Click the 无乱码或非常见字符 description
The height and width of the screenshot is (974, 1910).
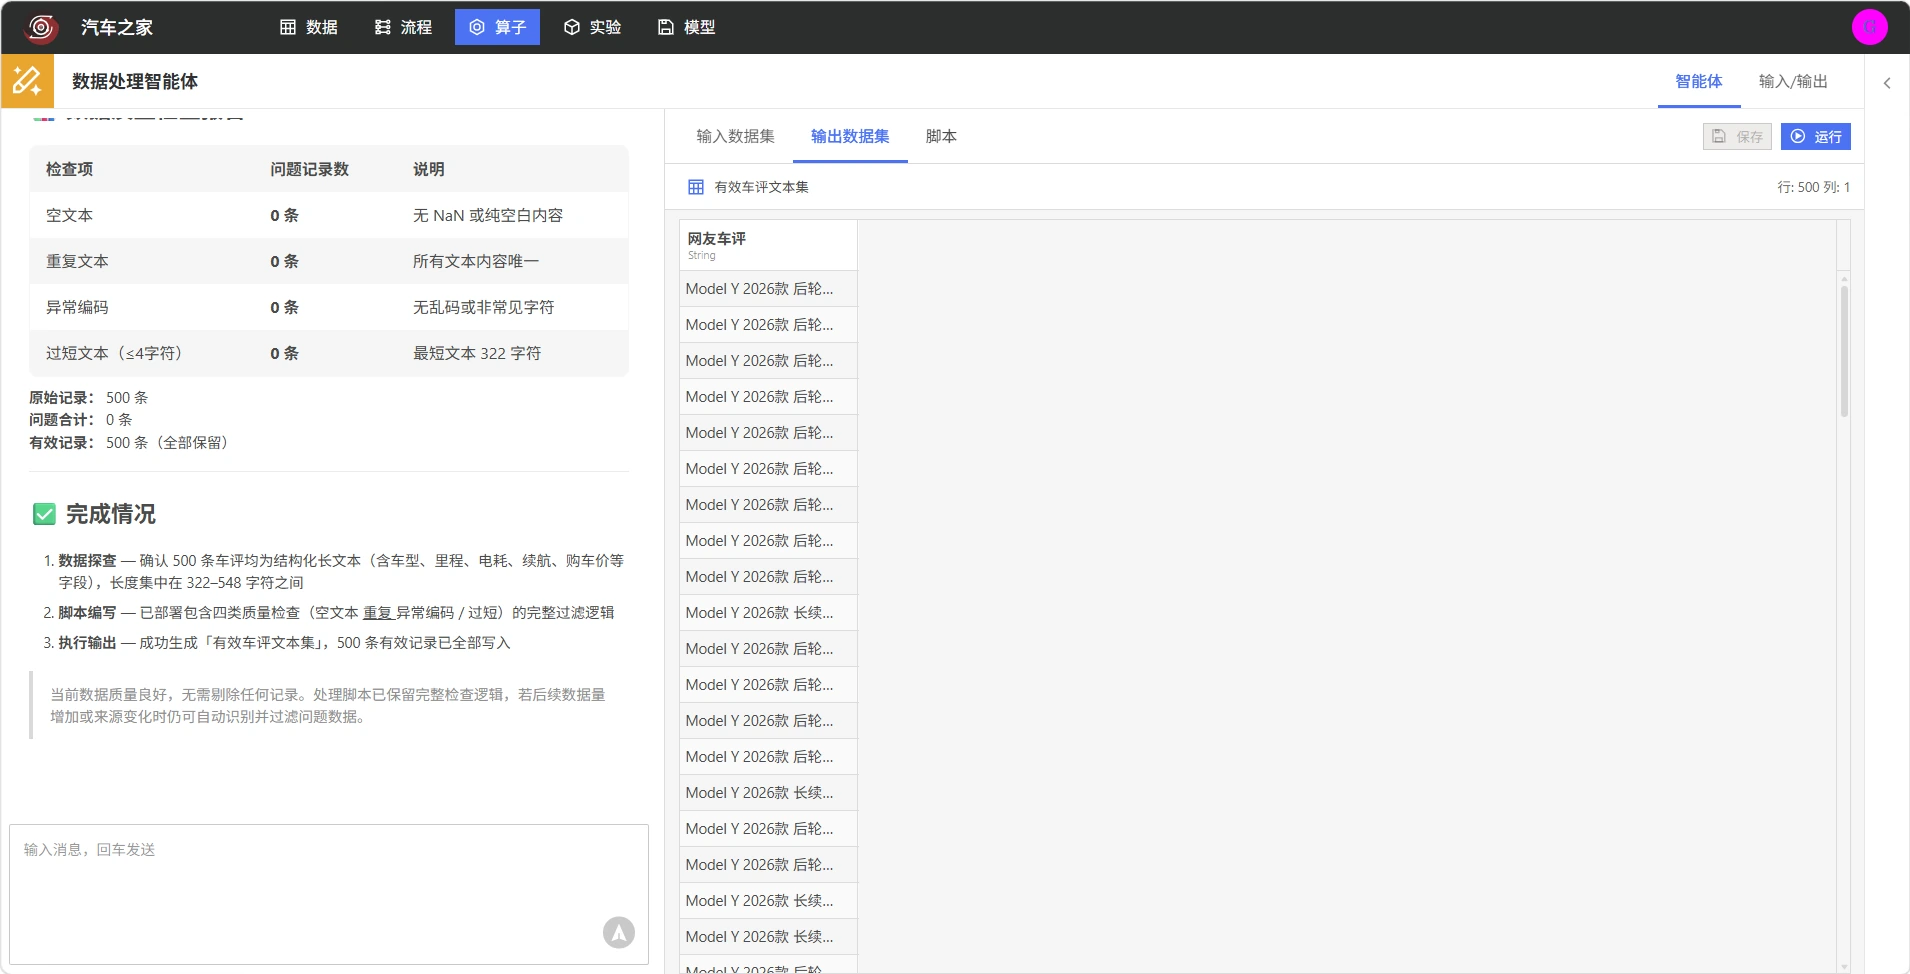[x=484, y=307]
